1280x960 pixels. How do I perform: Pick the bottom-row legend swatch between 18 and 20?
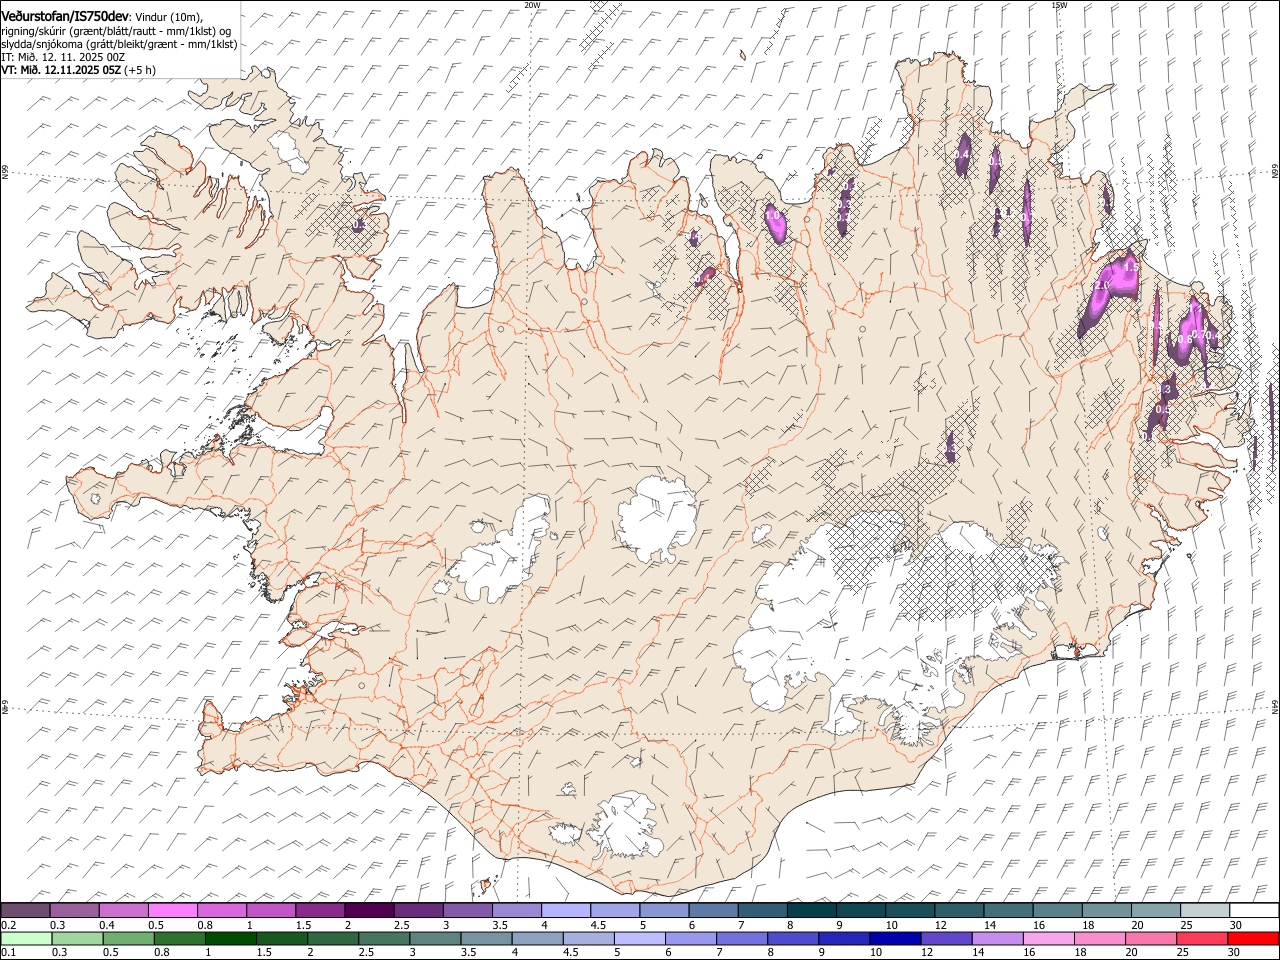coord(1099,939)
